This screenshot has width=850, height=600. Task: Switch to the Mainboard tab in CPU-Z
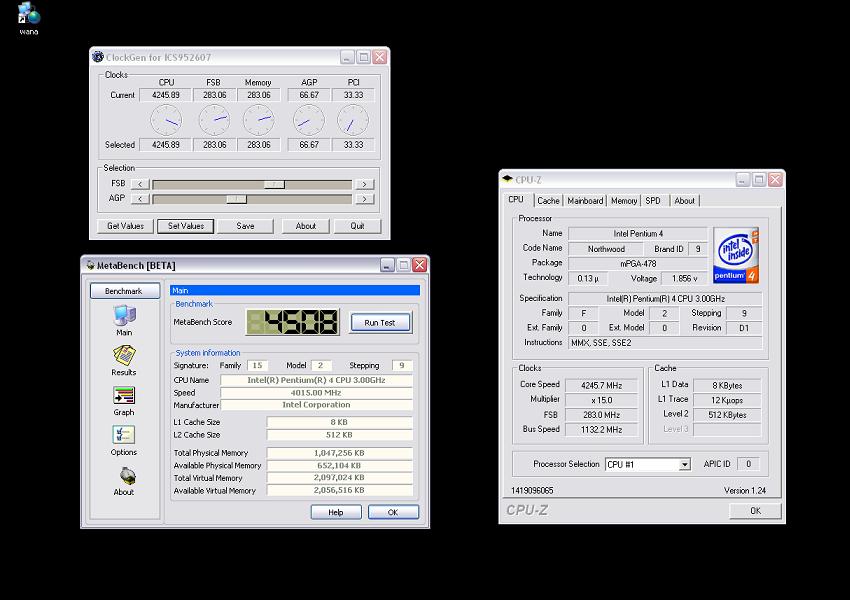click(585, 201)
